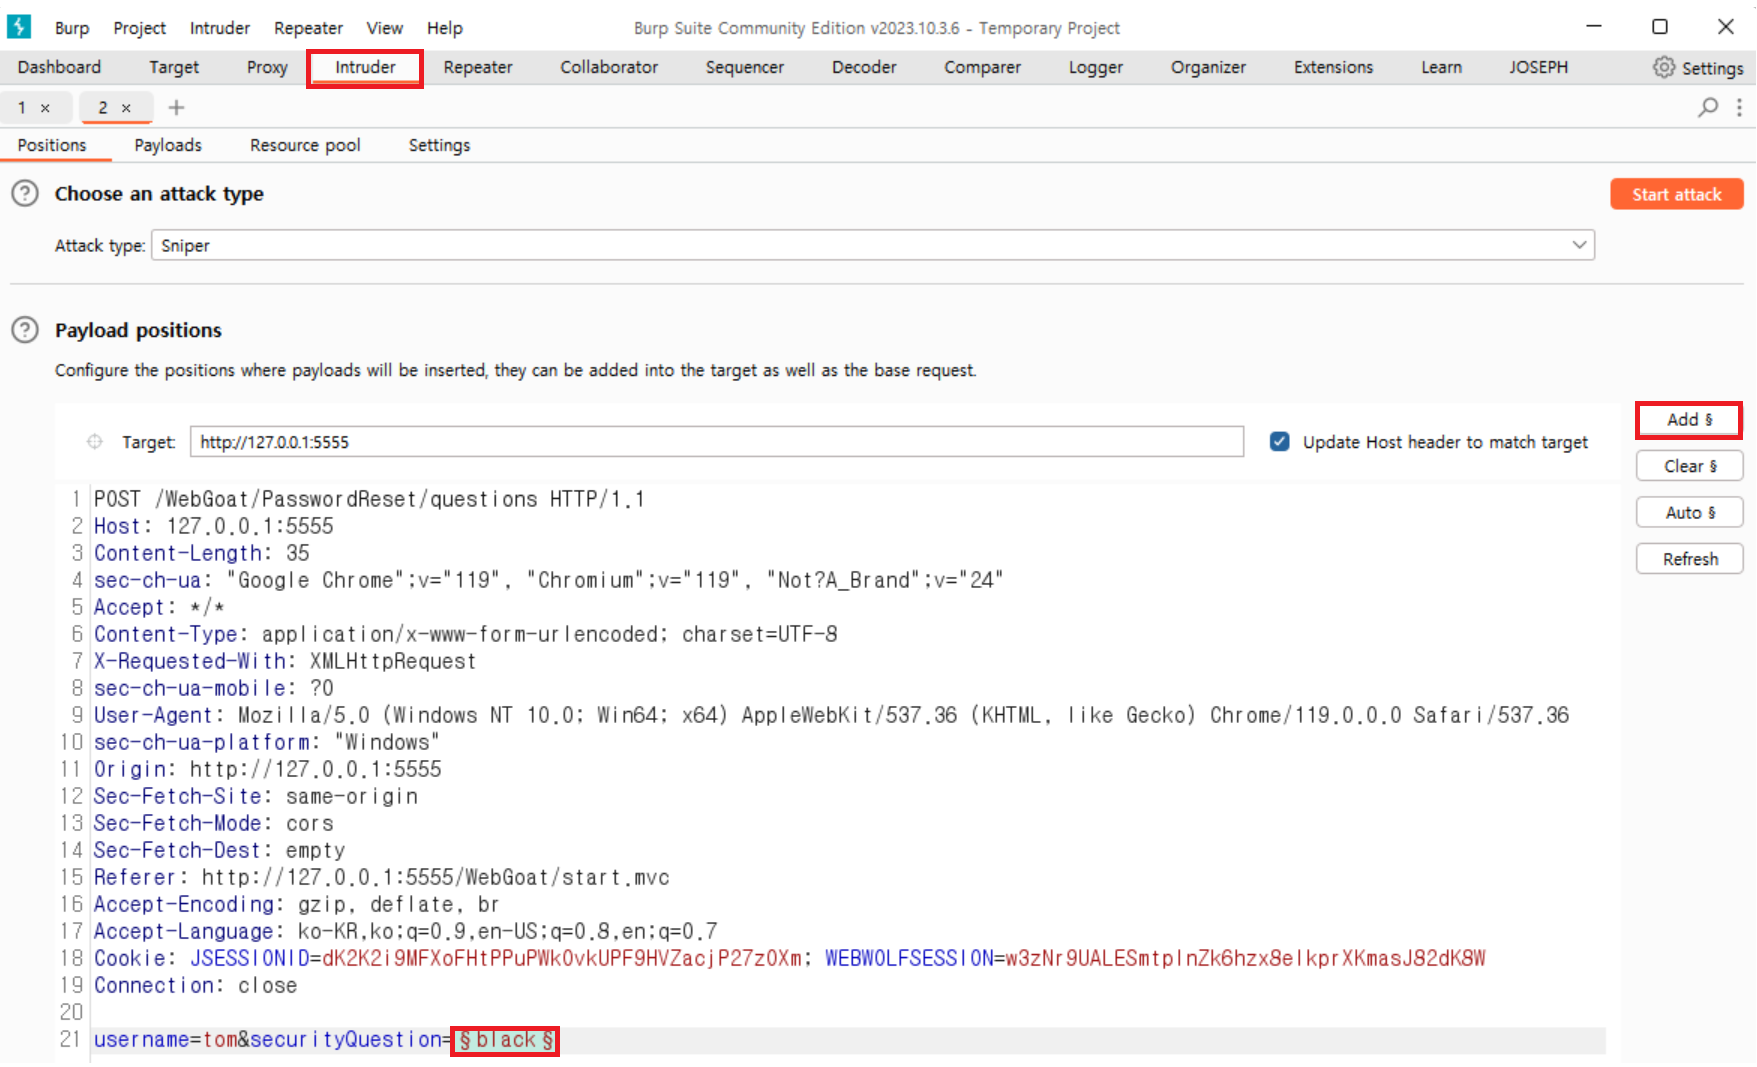Open the View menu
Screen dimensions: 1757x1067
(384, 28)
